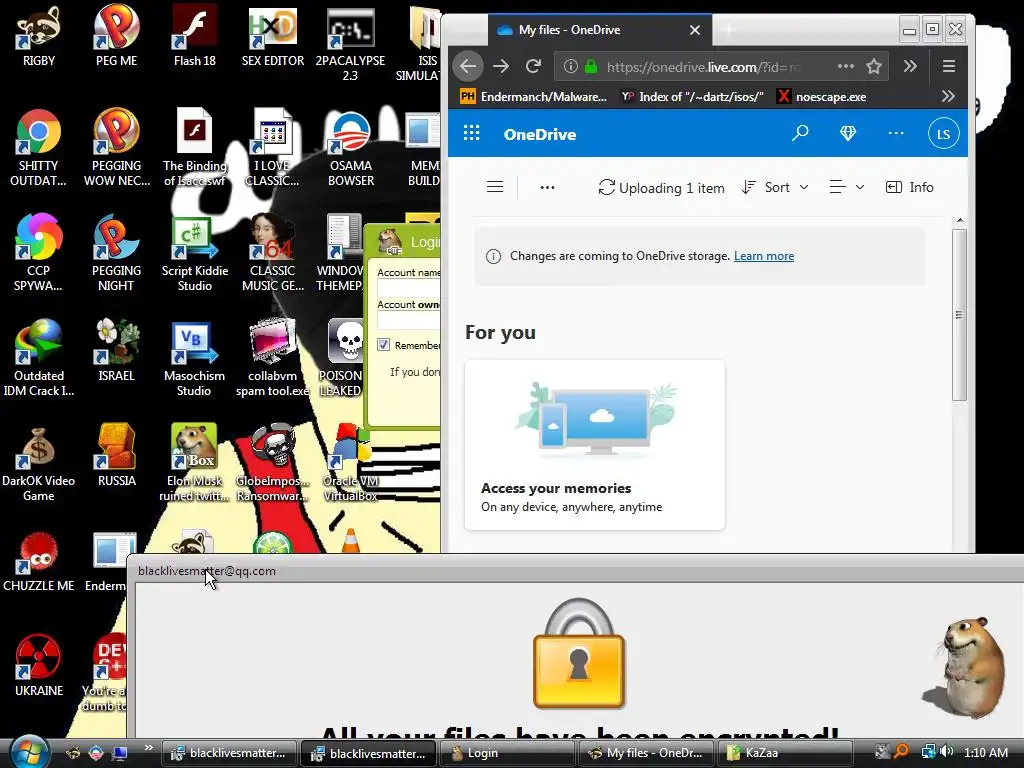1024x768 pixels.
Task: Open the browser hamburger menu
Action: pos(949,66)
